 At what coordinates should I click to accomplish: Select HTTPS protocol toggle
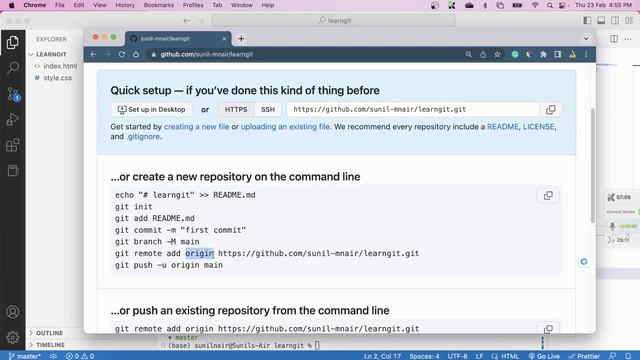pos(236,109)
